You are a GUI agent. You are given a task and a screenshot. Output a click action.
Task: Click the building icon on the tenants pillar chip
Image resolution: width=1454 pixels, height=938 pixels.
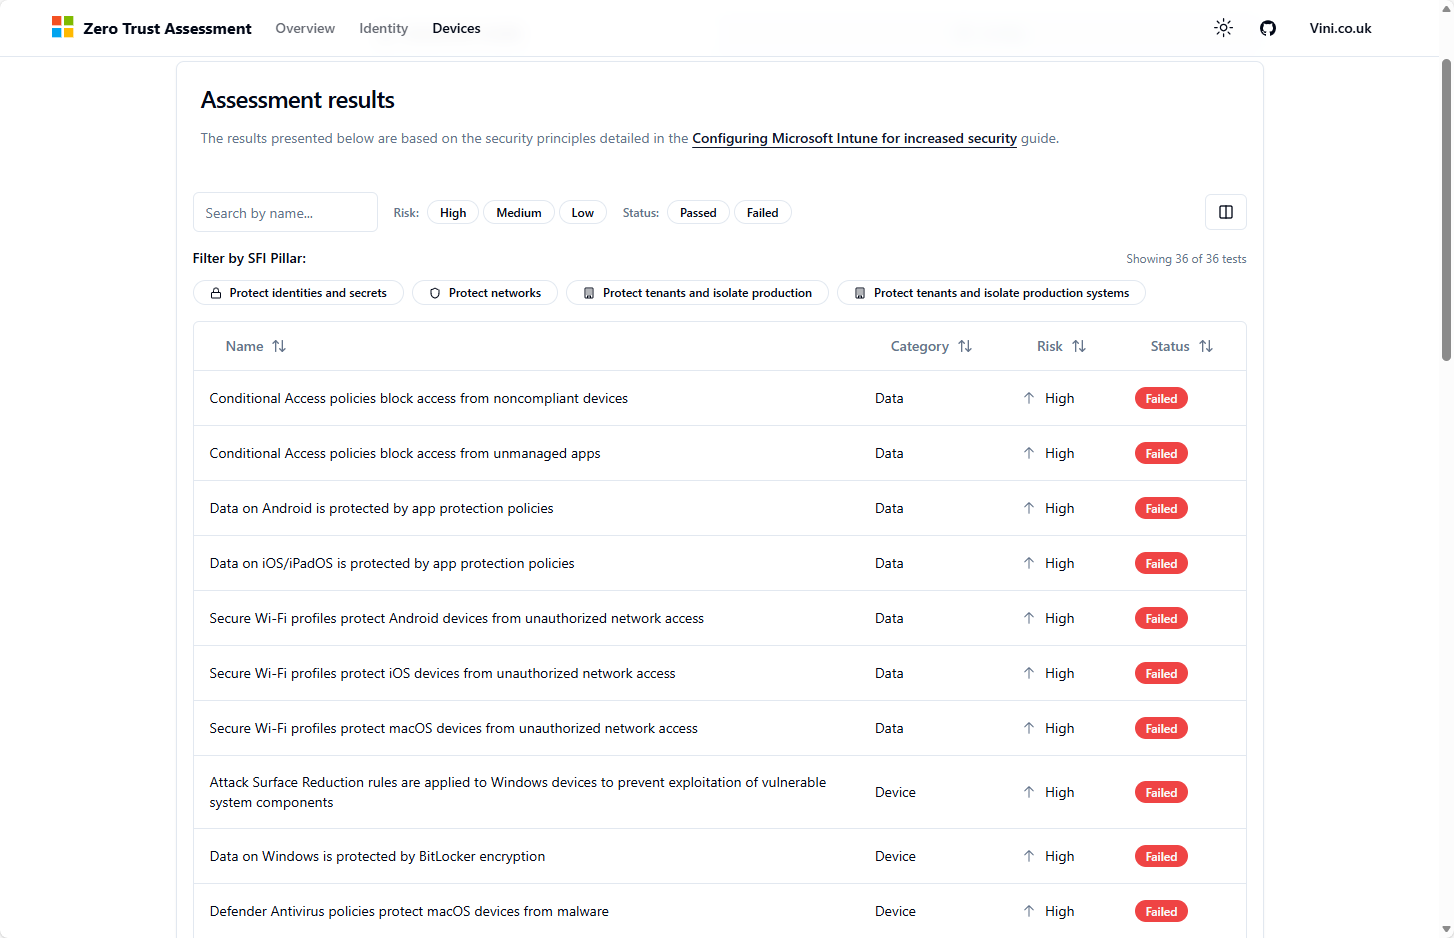(x=589, y=292)
